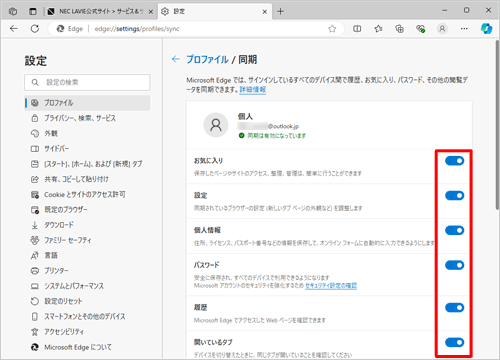
Task: Click the プロファイル breadcrumb link
Action: click(207, 59)
